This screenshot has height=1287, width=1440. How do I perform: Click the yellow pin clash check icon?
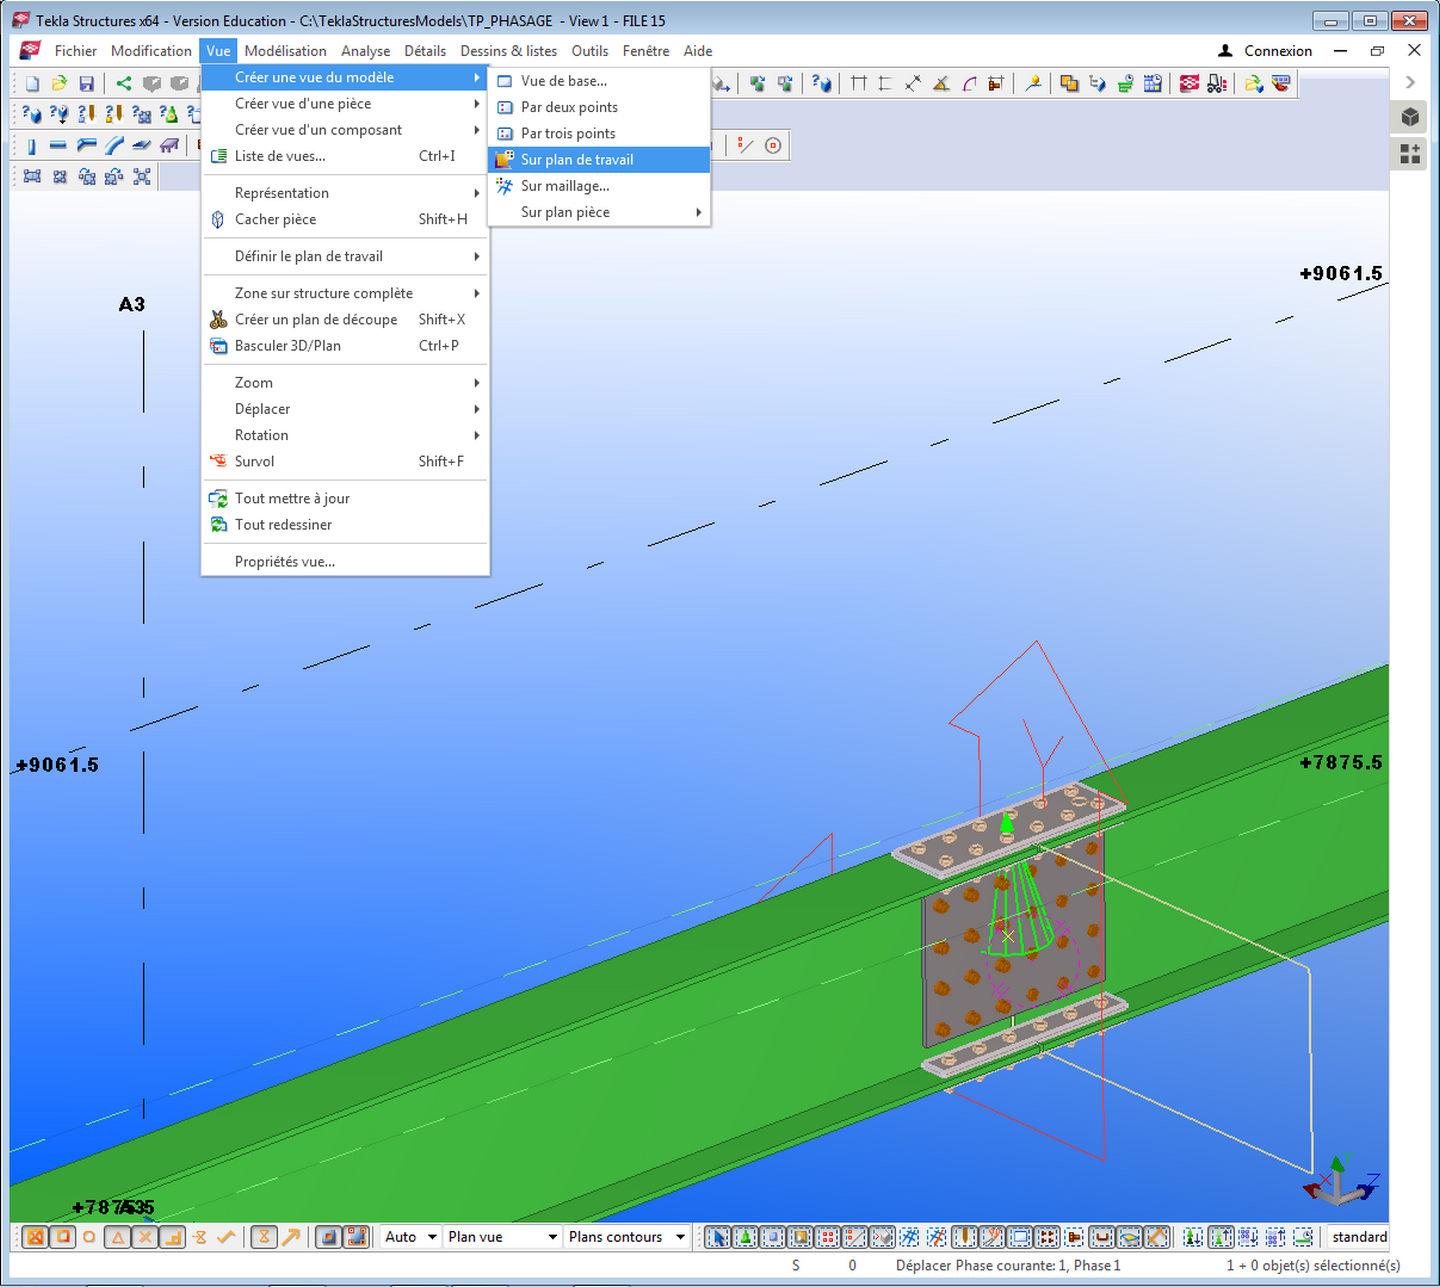point(1033,83)
